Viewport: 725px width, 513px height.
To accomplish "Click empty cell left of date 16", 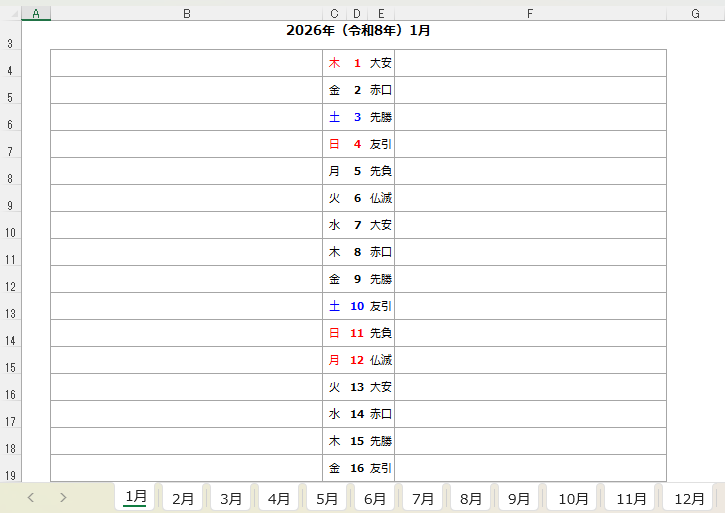I will coord(187,468).
